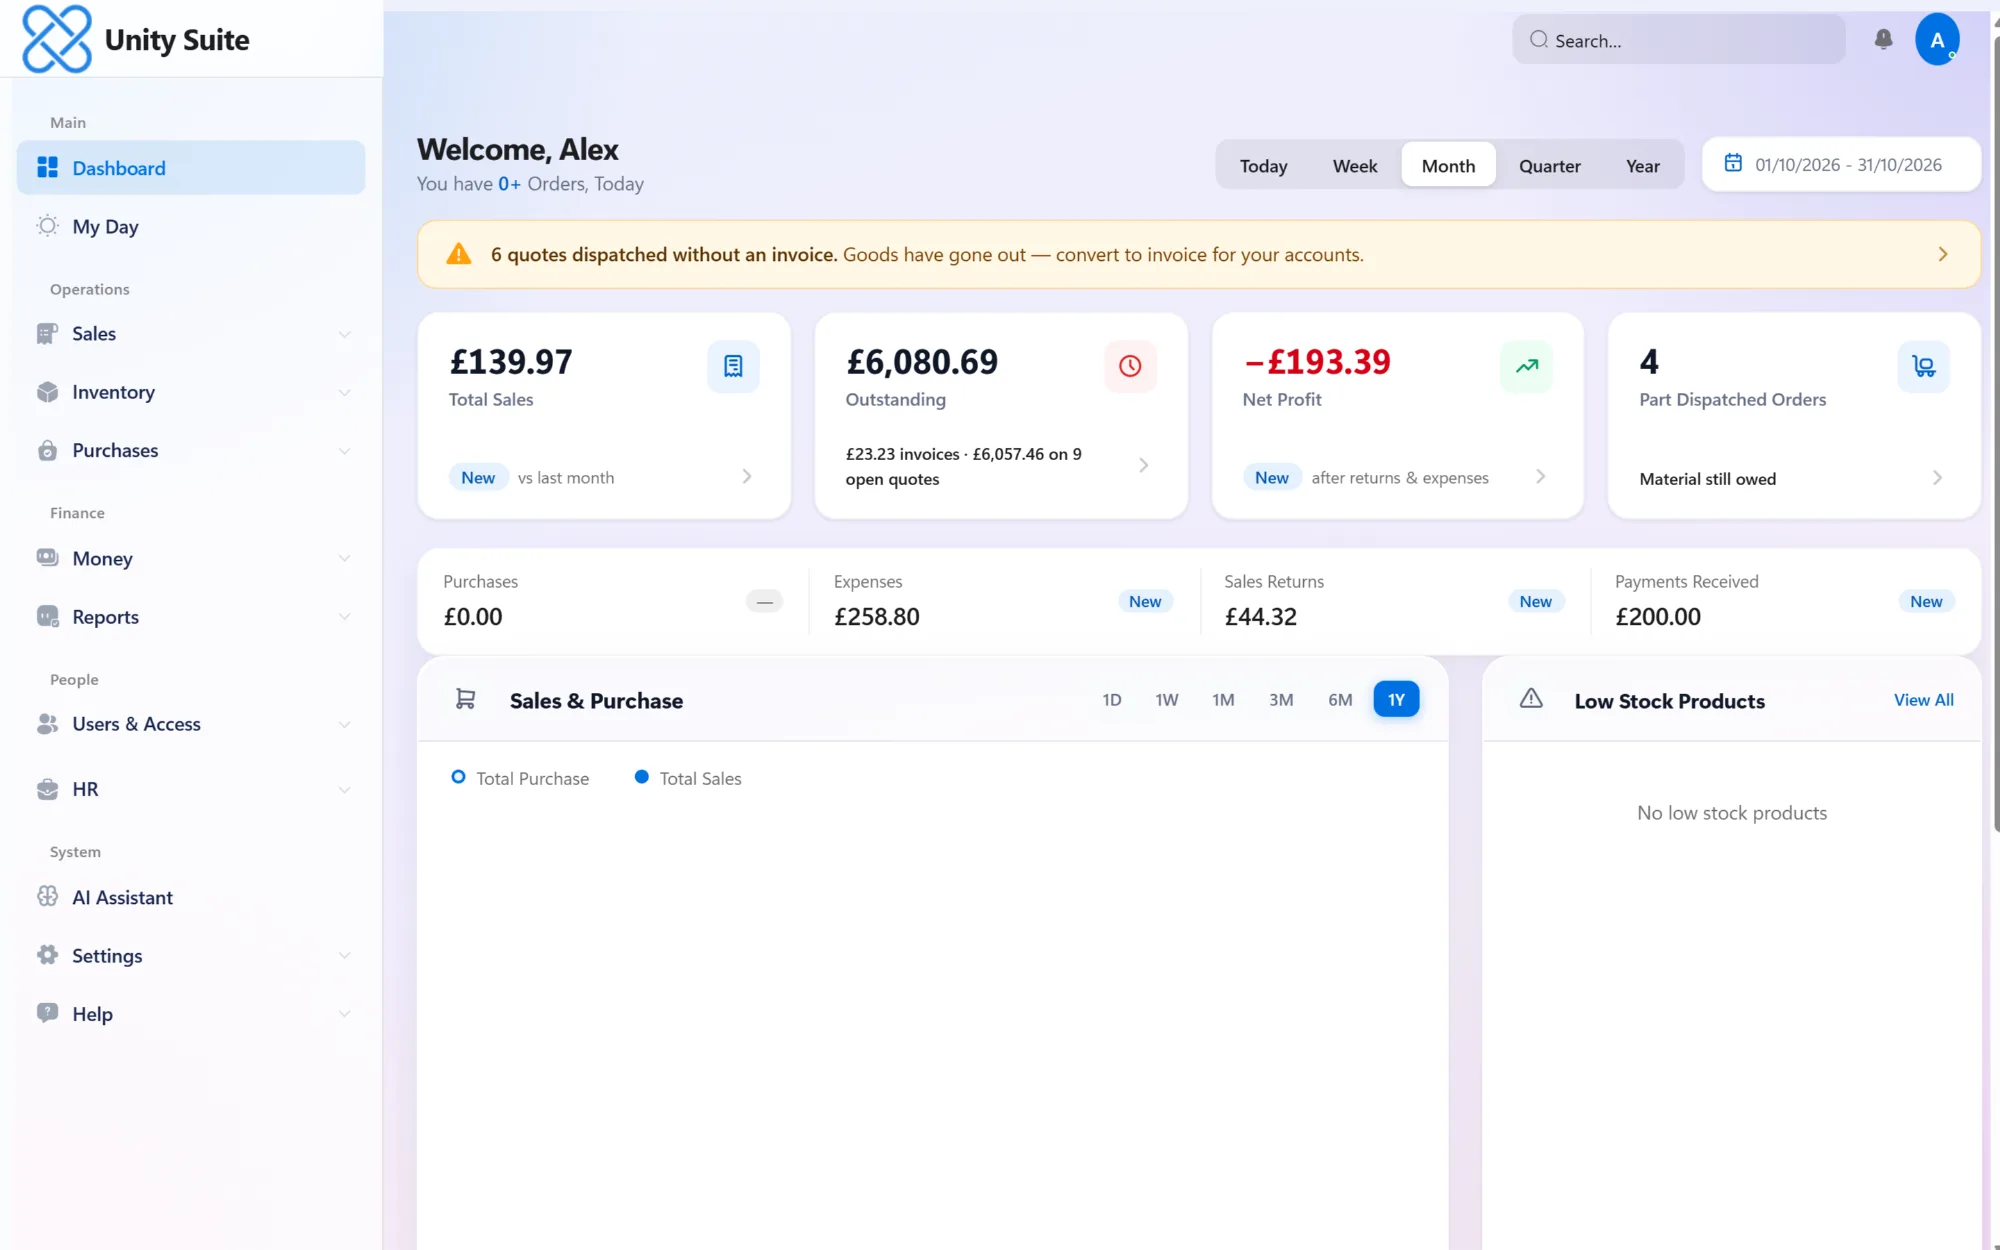
Task: Select the 6M chart range
Action: 1340,699
